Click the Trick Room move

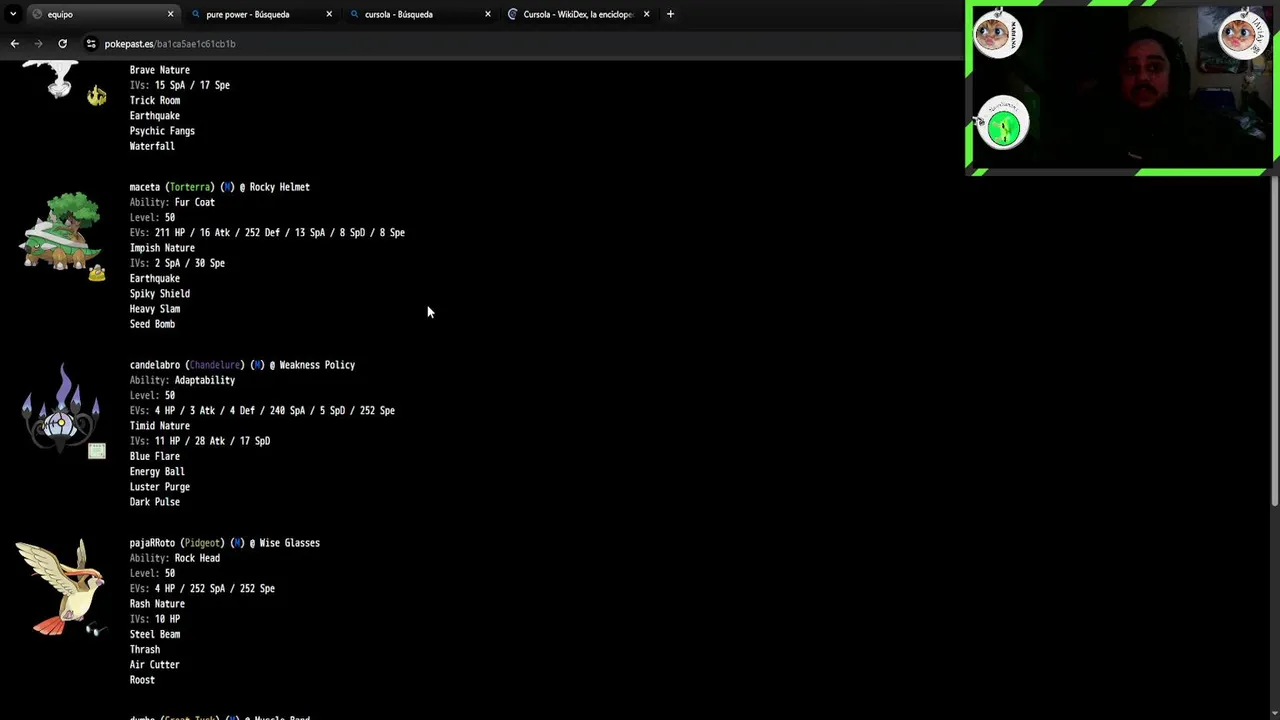point(155,100)
